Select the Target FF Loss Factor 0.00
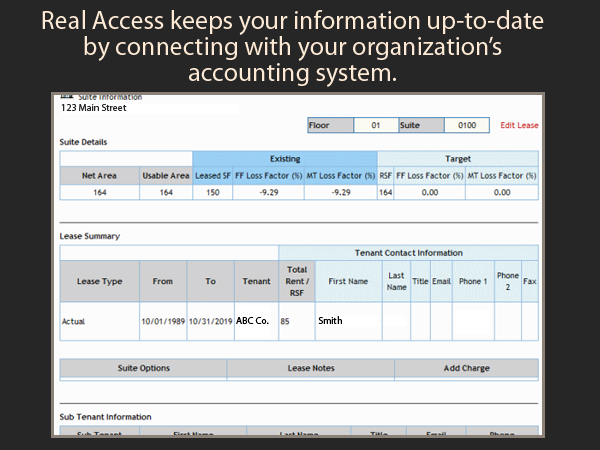 [430, 192]
